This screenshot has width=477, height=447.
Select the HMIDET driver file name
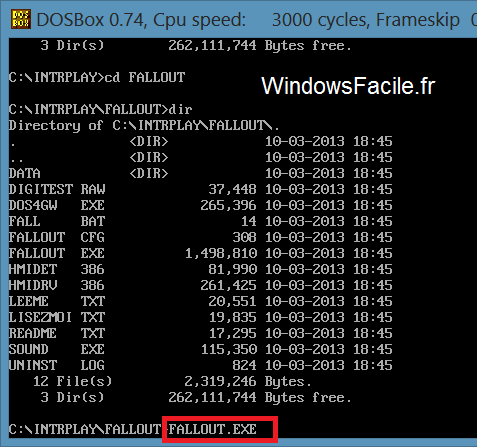tap(33, 269)
